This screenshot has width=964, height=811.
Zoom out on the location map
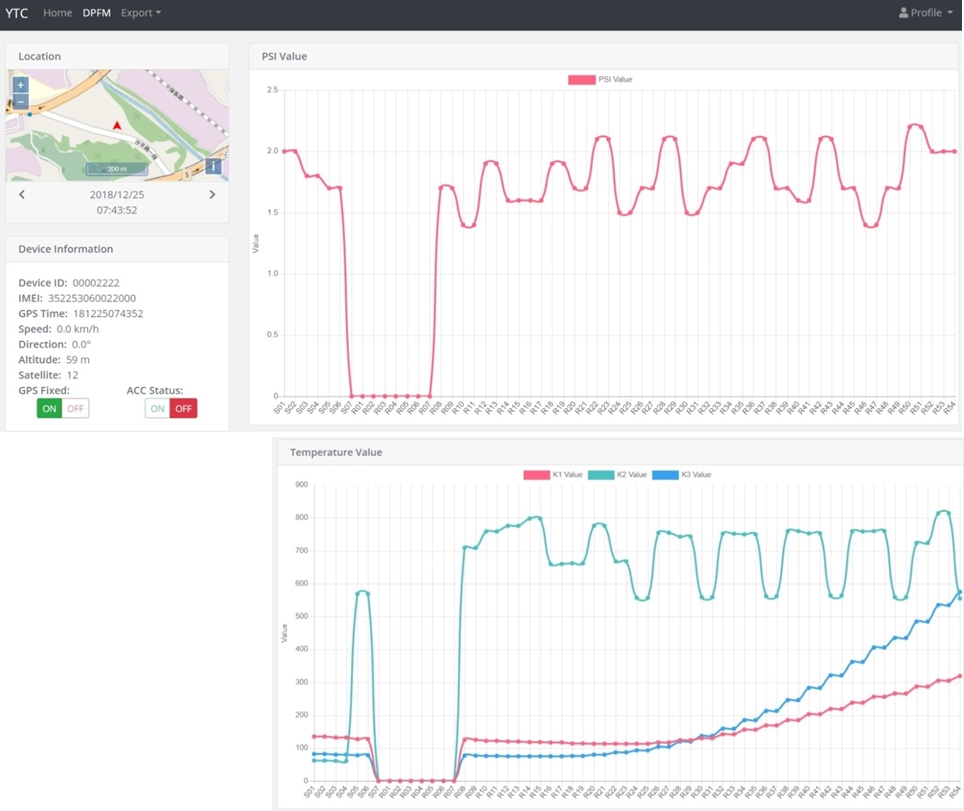[x=20, y=101]
